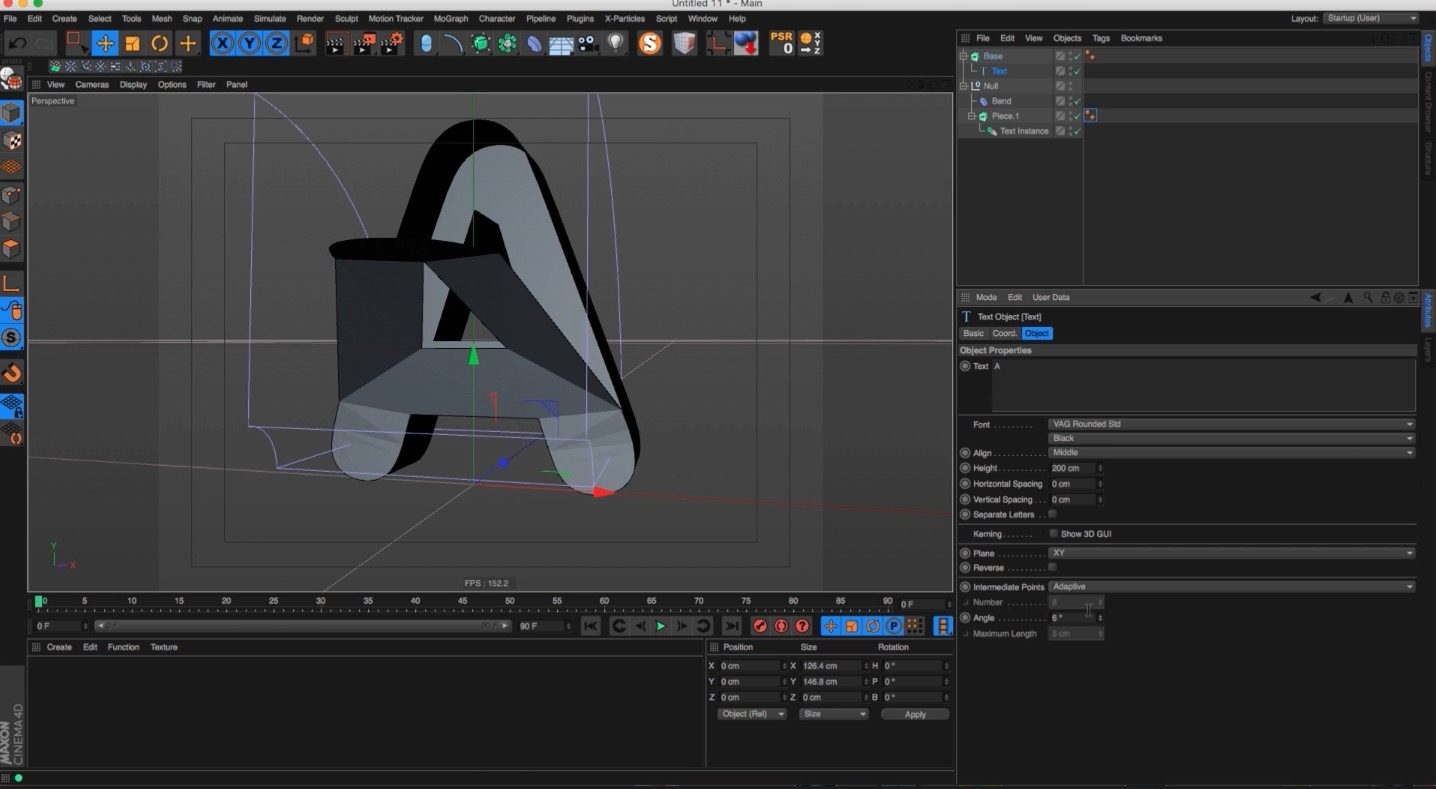Select Texture mode checkered icon

pos(12,141)
